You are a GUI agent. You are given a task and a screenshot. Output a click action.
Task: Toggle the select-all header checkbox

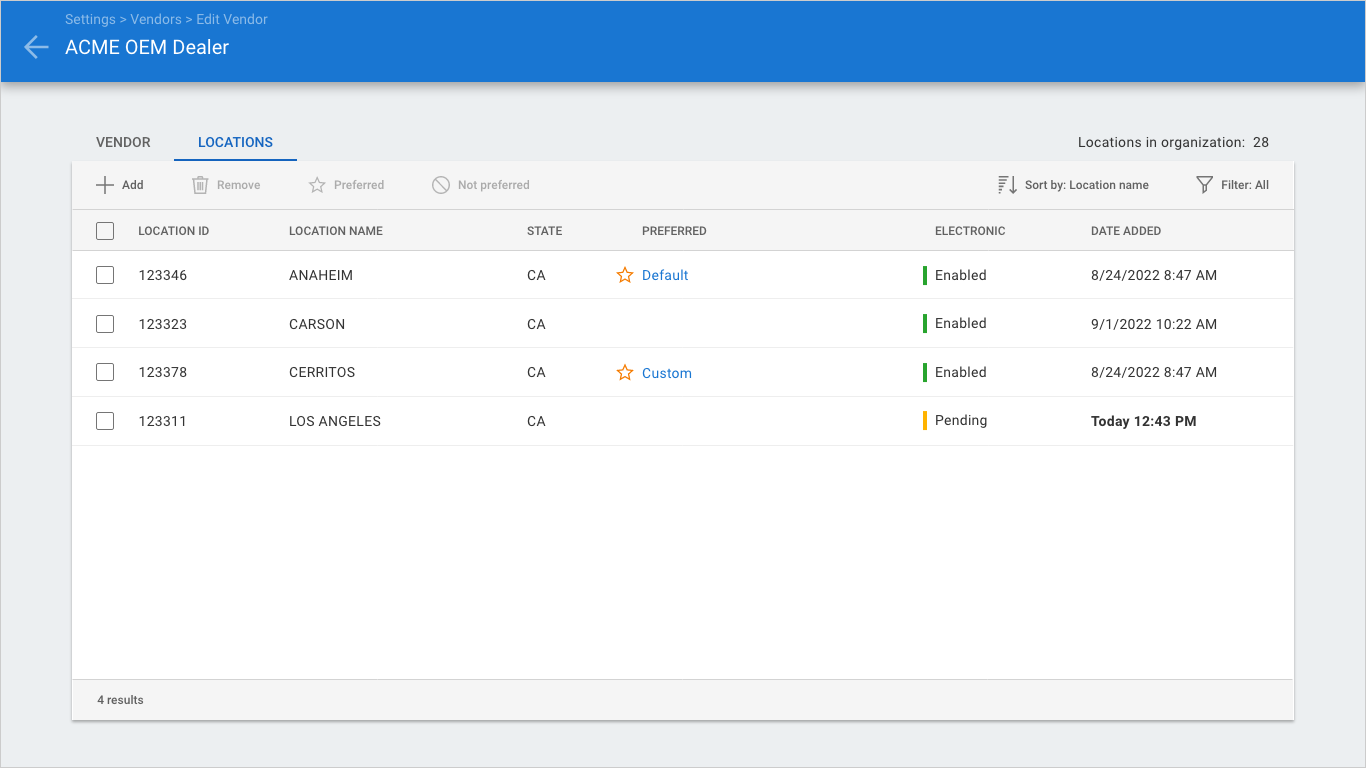105,231
